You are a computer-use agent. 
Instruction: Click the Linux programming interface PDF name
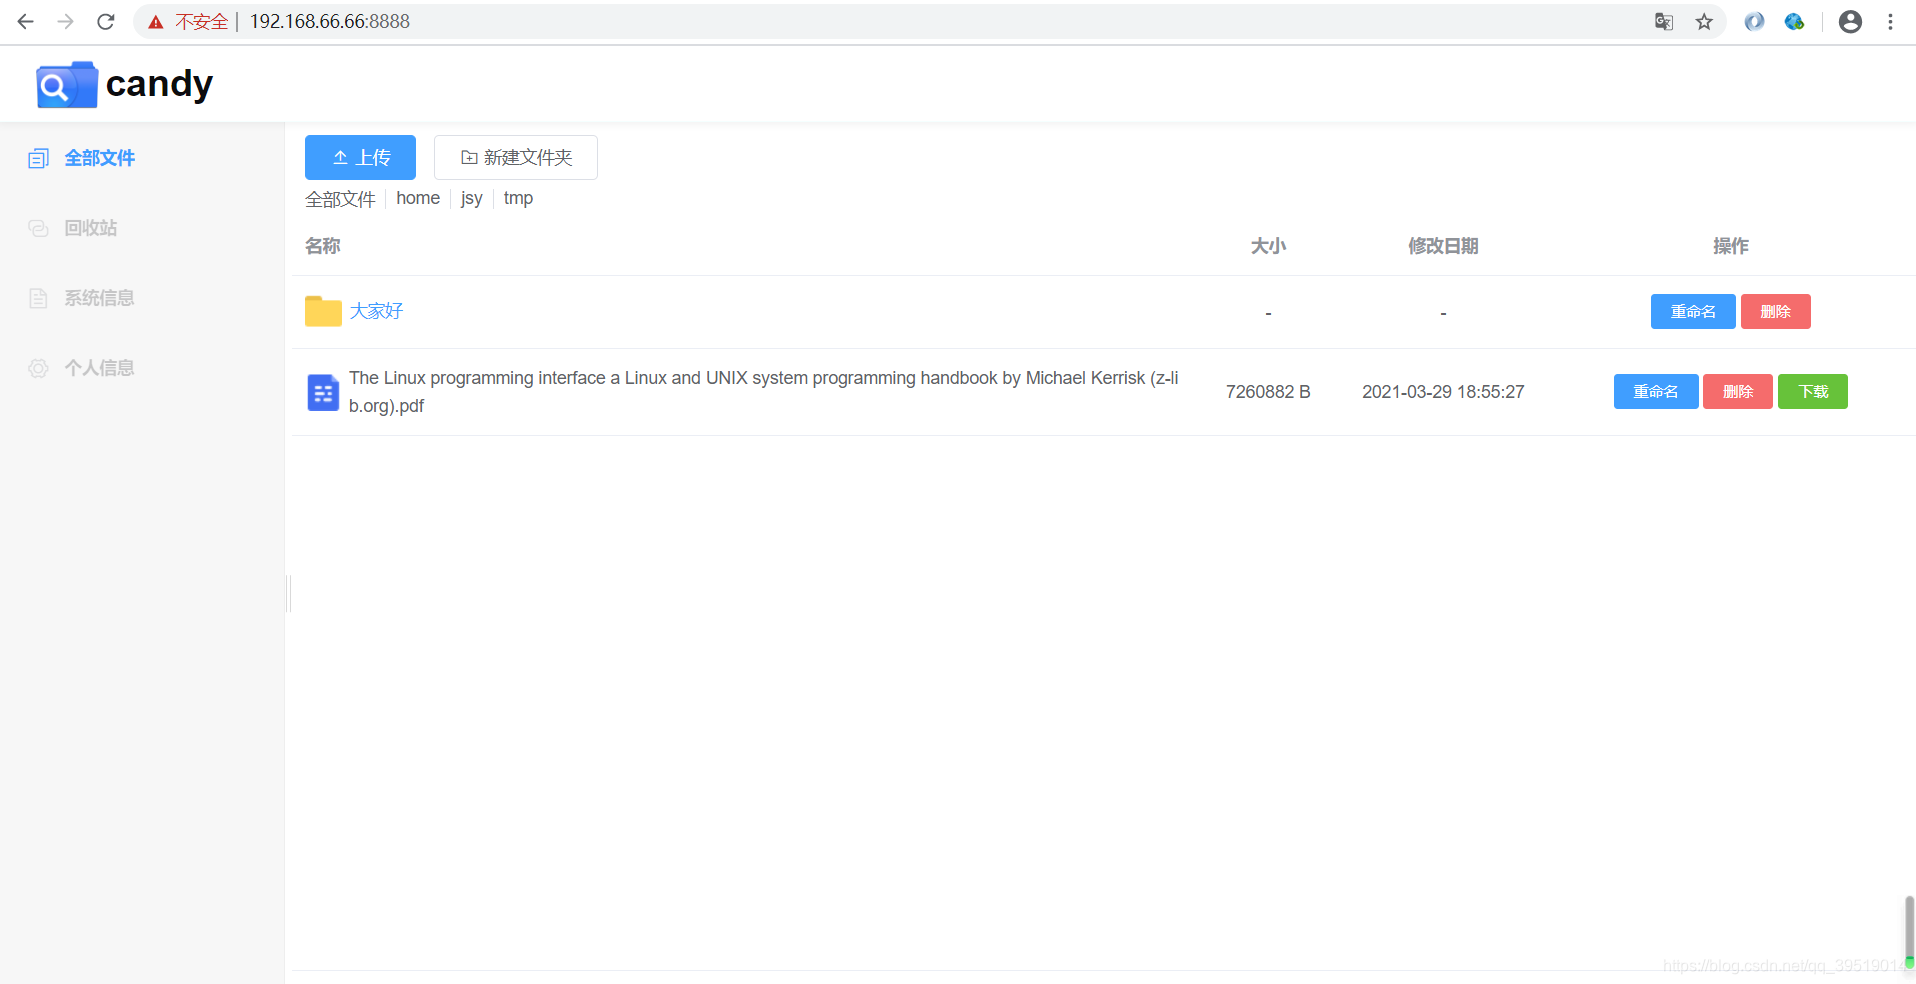[764, 392]
